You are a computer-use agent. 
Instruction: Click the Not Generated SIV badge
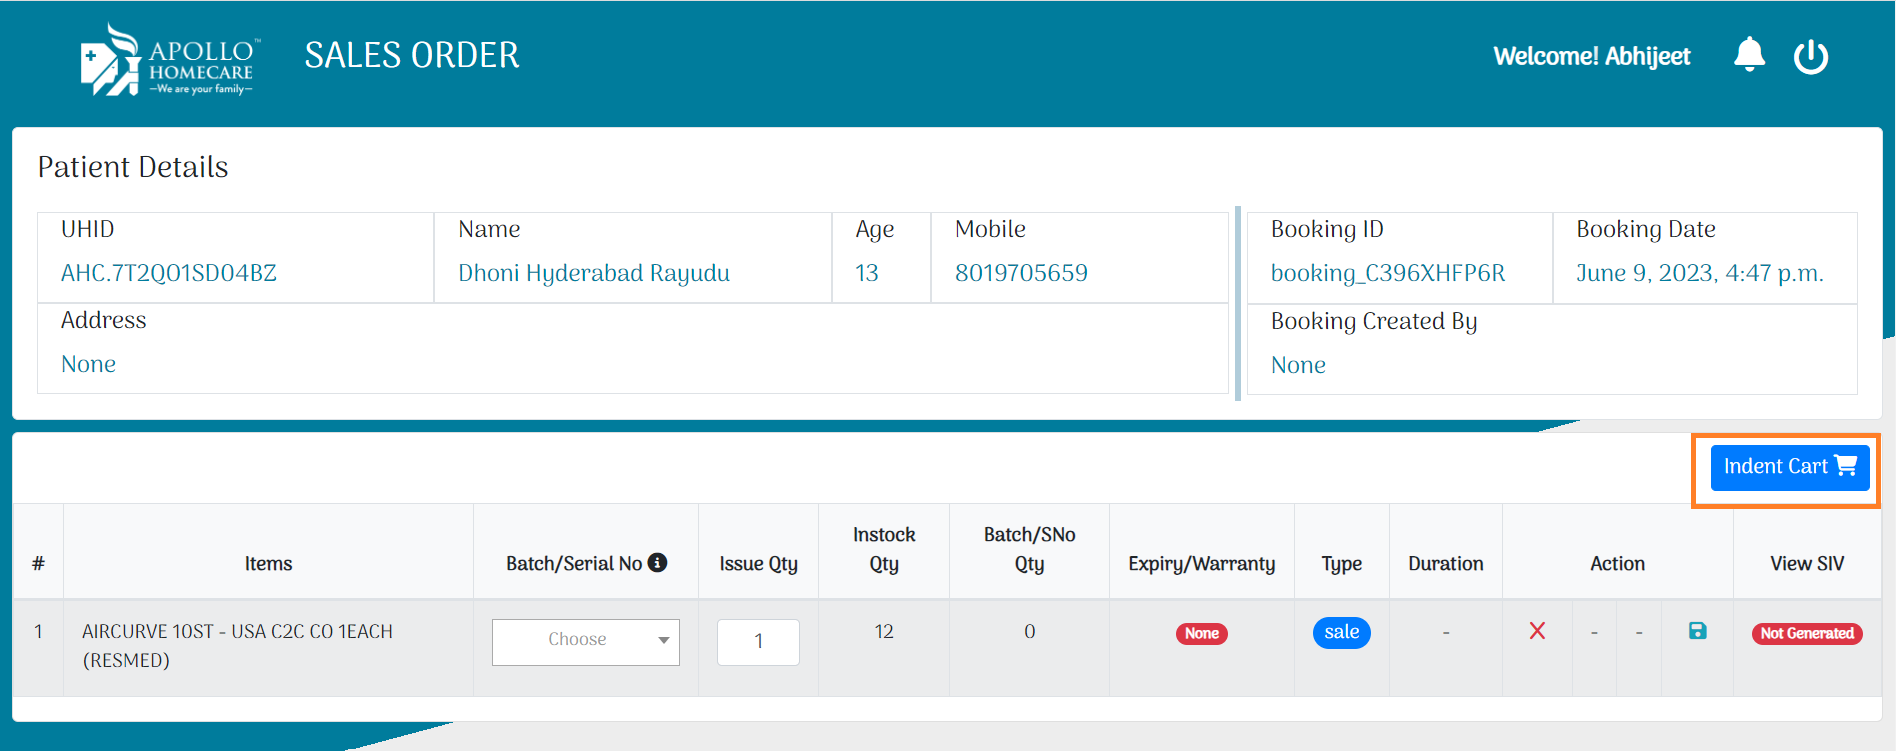point(1806,633)
